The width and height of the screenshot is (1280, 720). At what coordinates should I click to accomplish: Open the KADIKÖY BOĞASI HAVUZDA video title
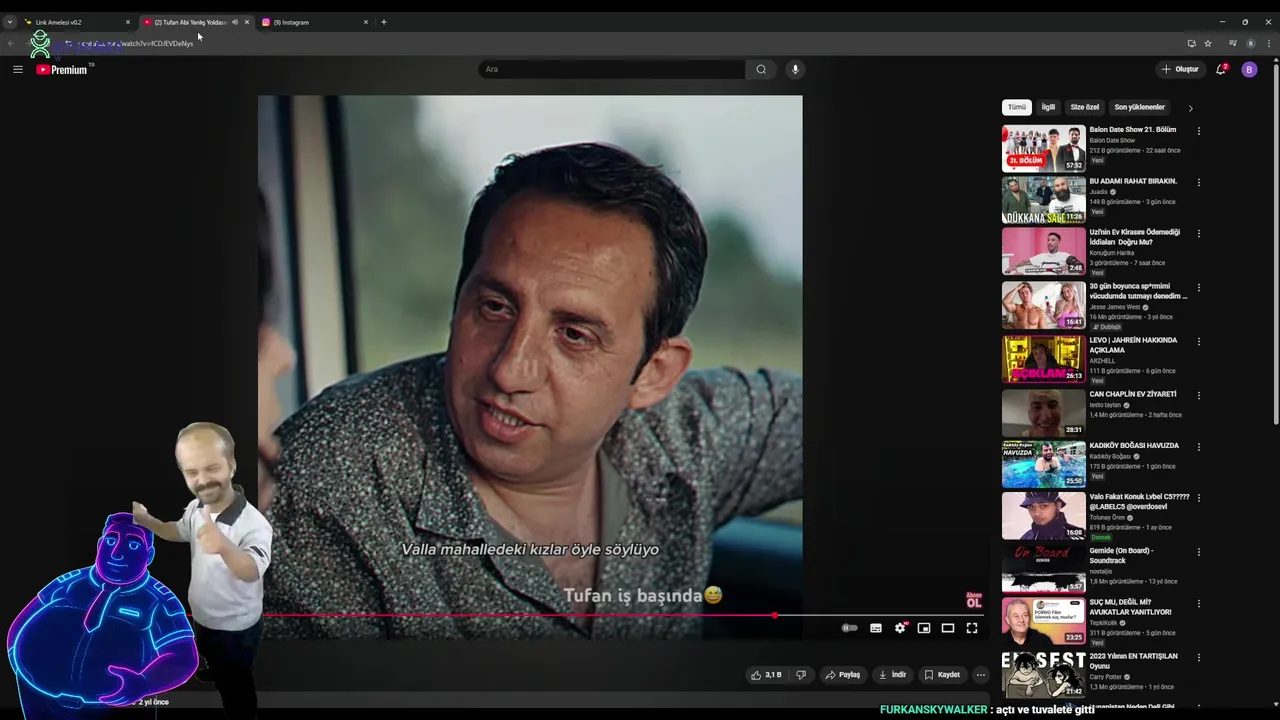1134,445
